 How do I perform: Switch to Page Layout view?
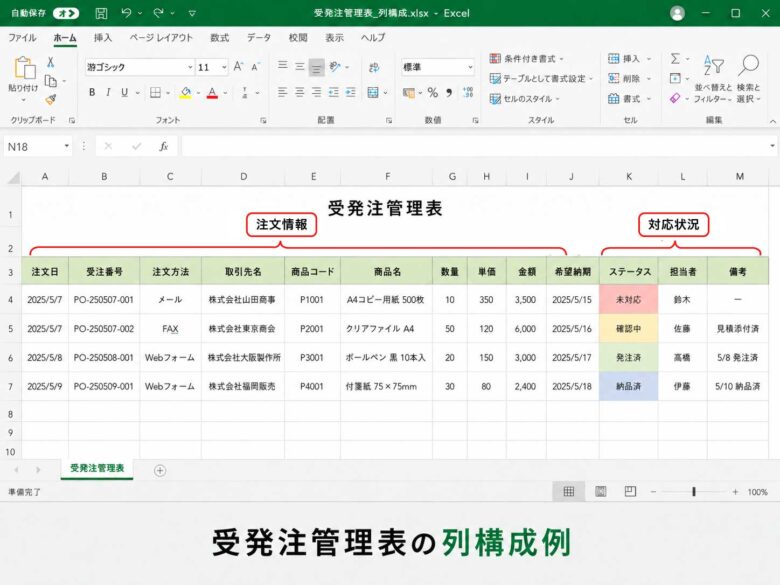click(x=601, y=491)
